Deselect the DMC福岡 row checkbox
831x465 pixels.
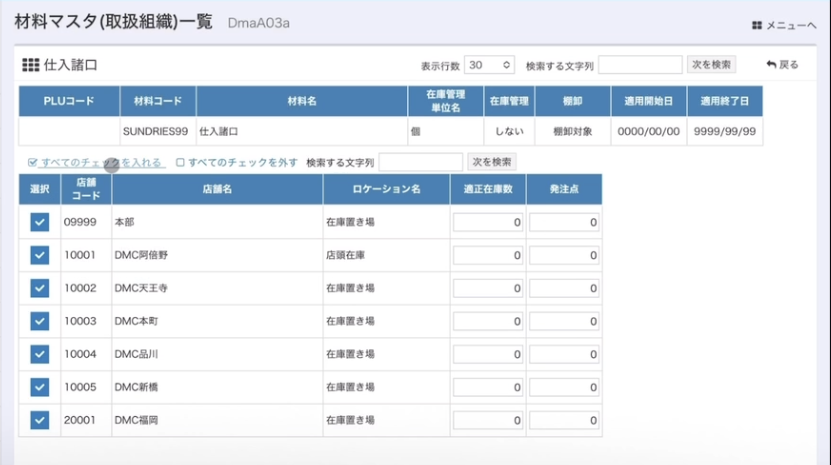tap(39, 420)
